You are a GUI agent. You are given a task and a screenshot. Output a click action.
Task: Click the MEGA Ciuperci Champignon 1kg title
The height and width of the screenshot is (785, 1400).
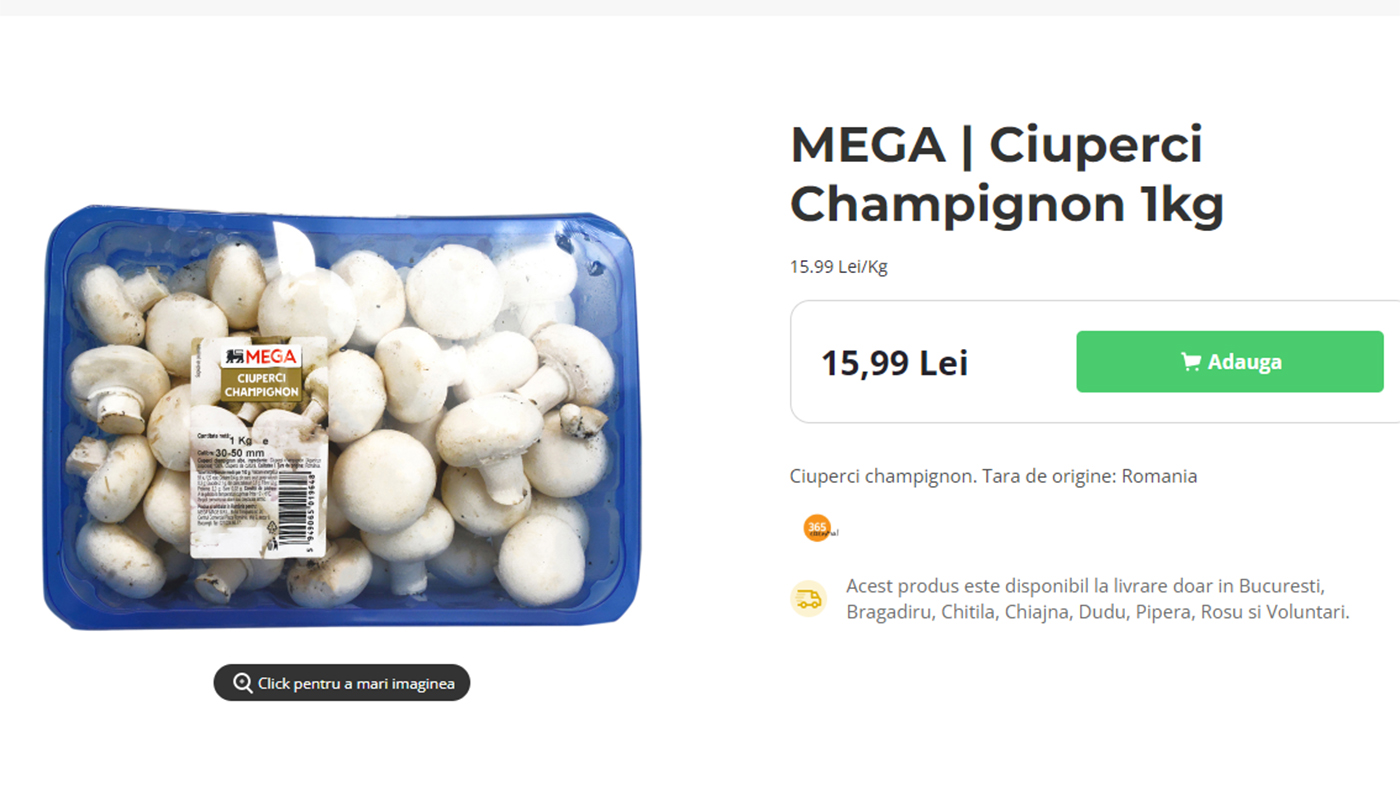pos(1007,174)
